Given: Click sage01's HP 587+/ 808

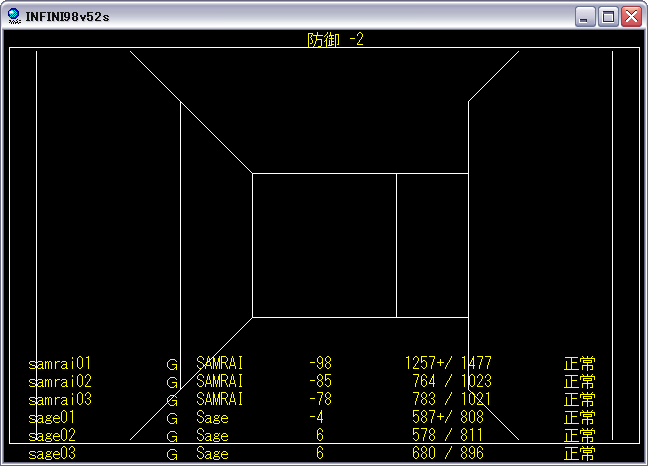Looking at the screenshot, I should (448, 417).
